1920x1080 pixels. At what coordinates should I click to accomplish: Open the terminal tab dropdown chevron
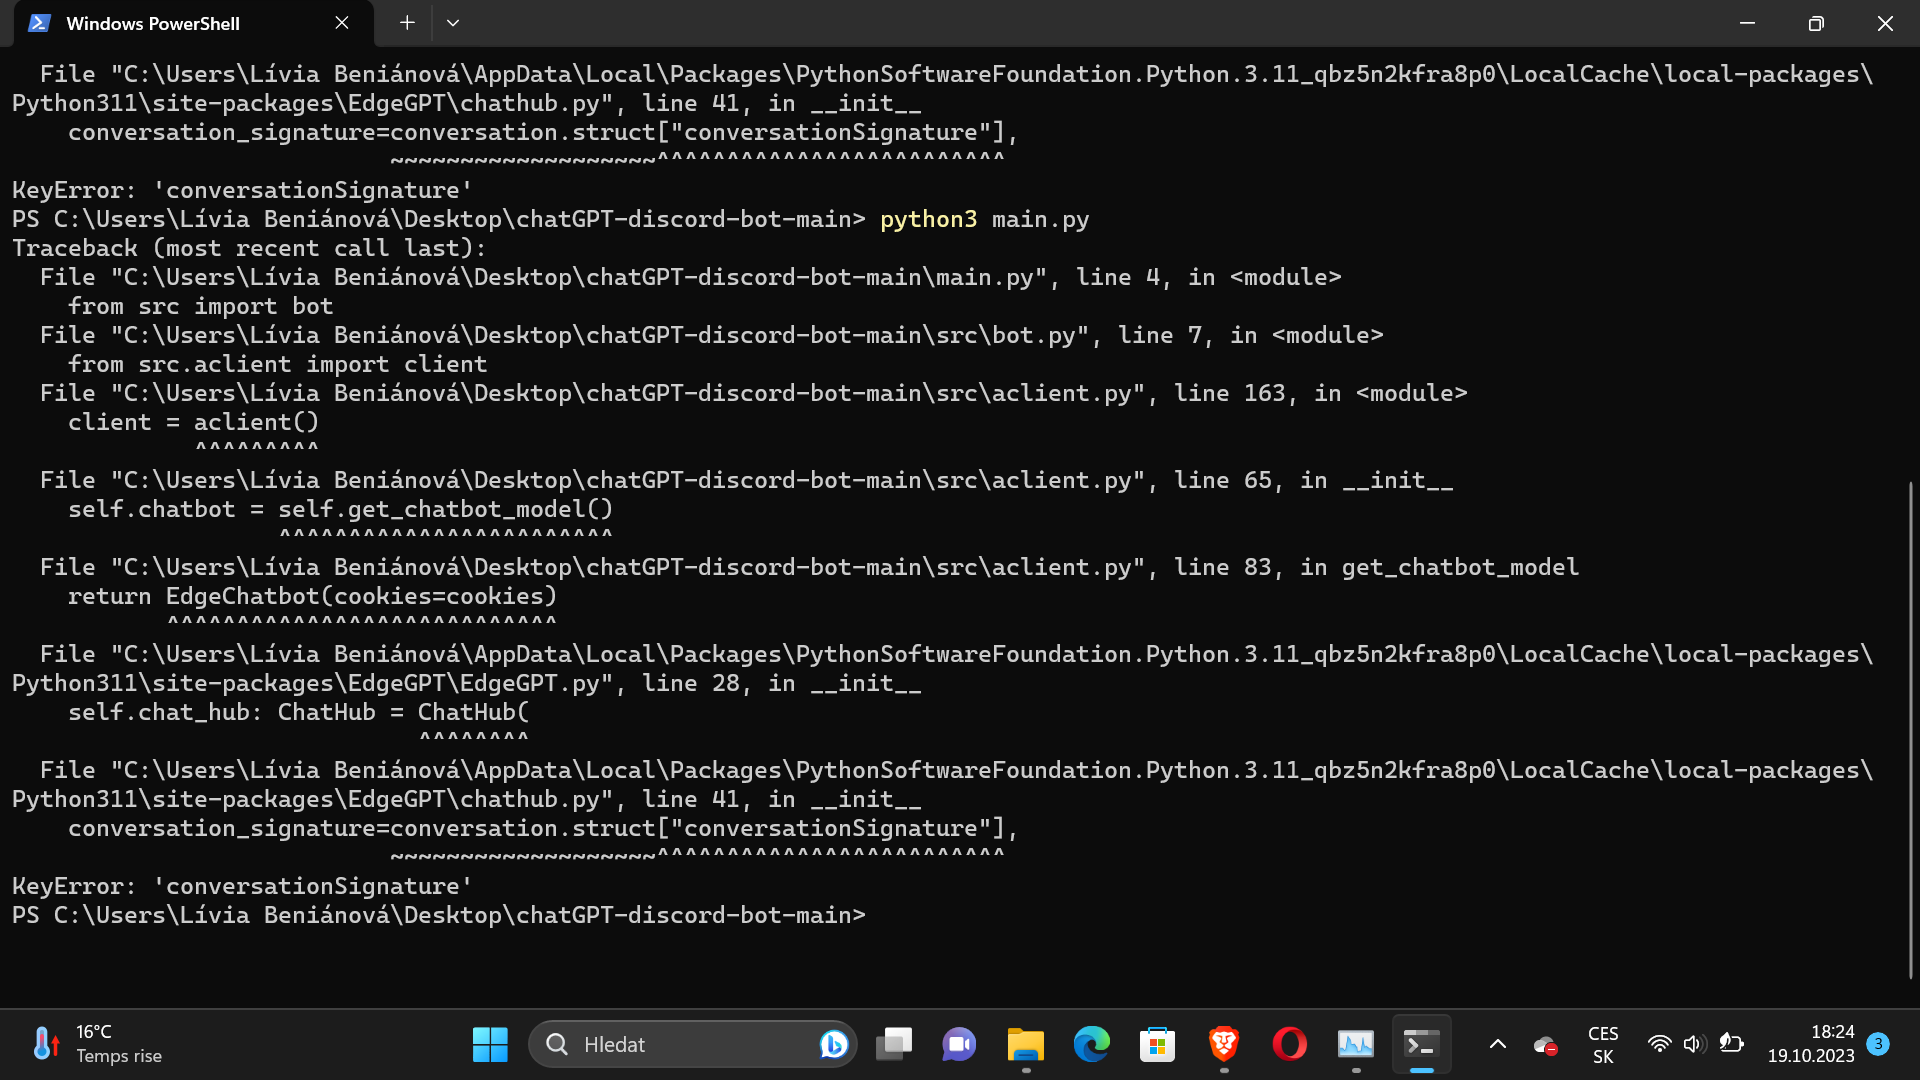coord(453,22)
